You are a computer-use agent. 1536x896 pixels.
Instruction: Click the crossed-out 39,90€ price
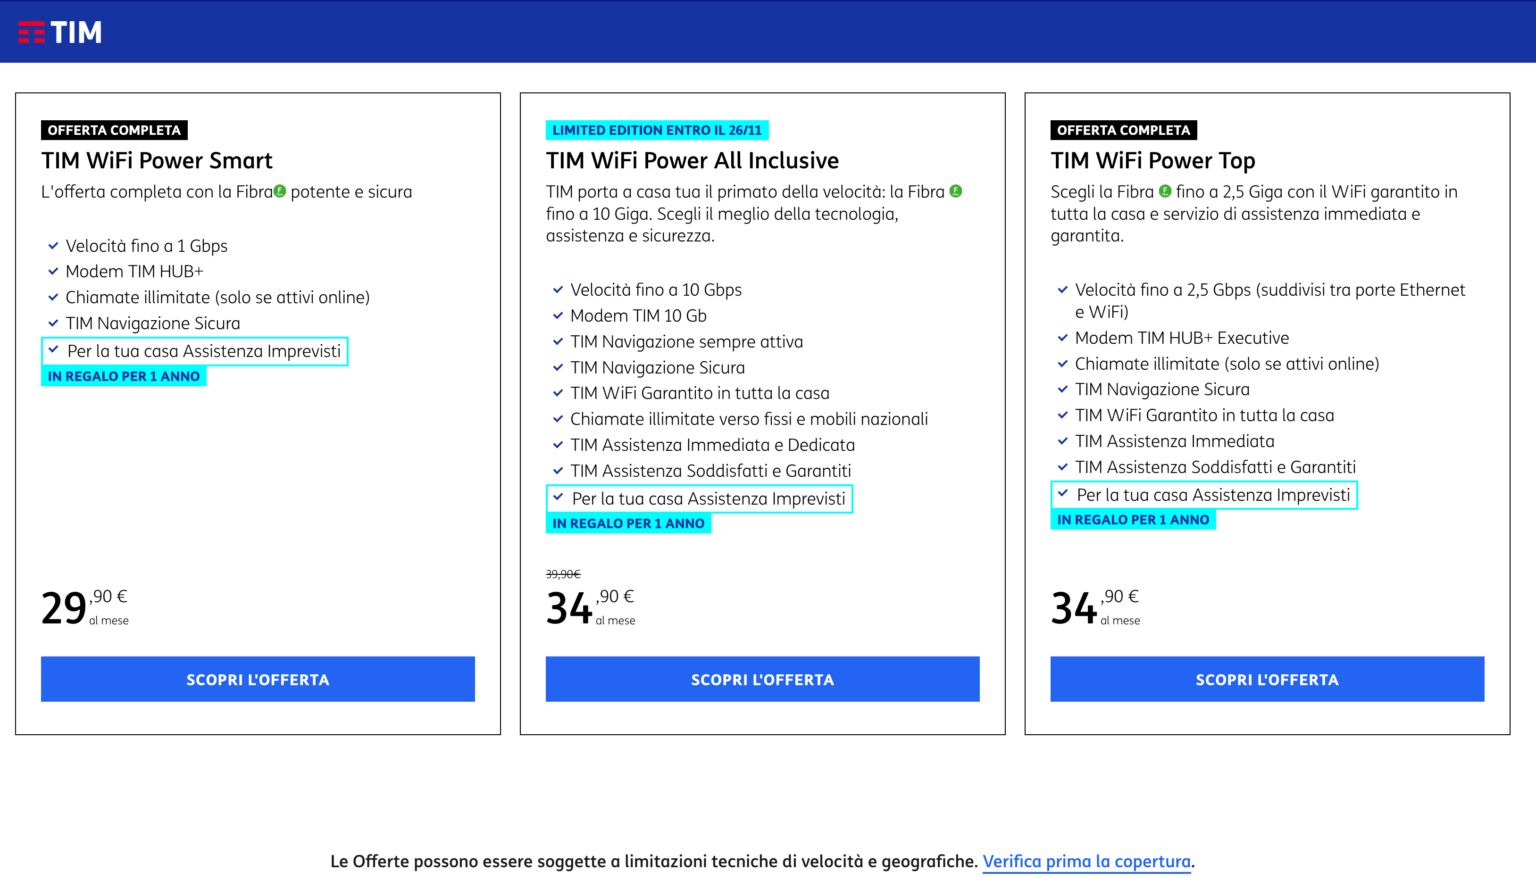tap(564, 573)
